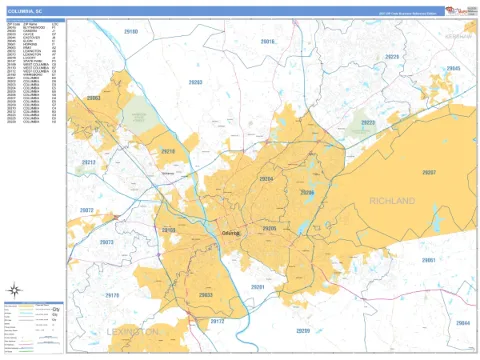Viewport: 480px width, 360px height.
Task: Click the Columbia city name label
Action: point(231,233)
